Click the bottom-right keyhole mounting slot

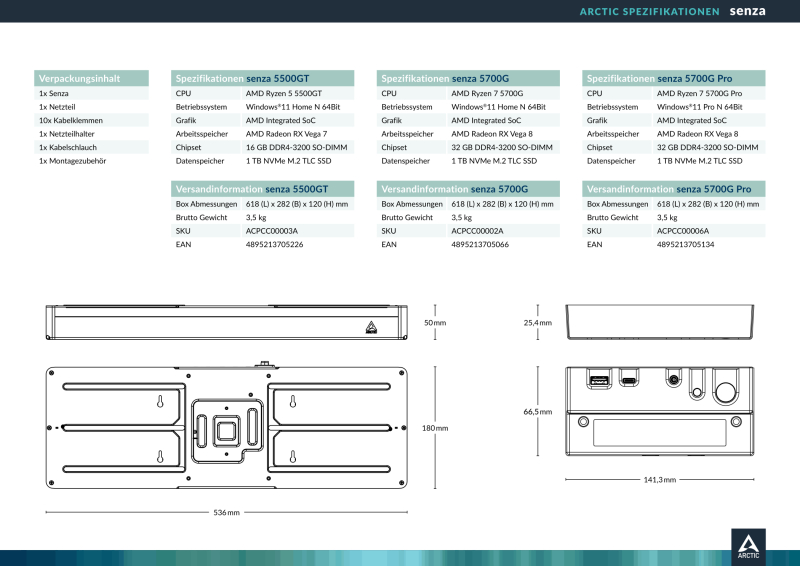coord(293,455)
